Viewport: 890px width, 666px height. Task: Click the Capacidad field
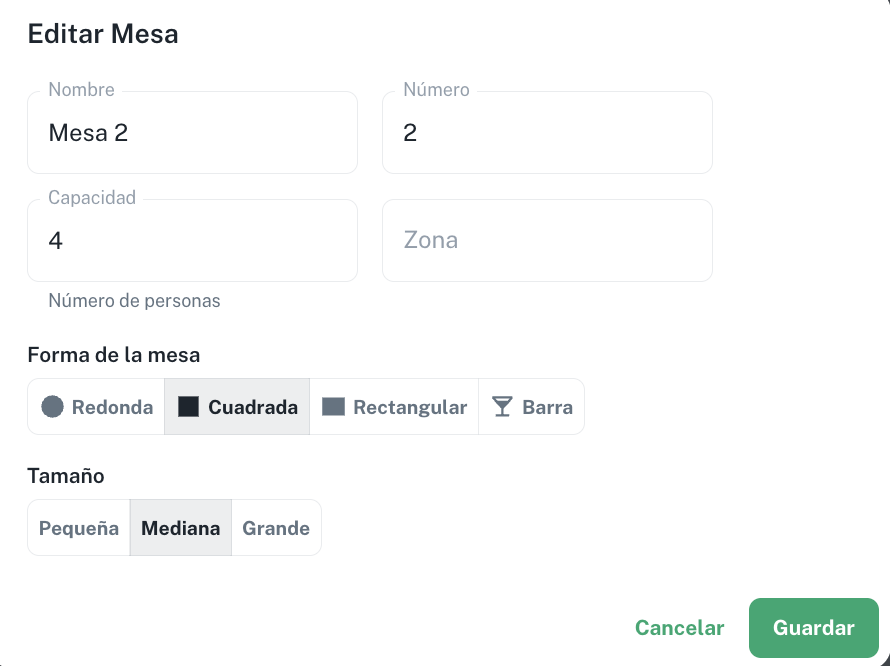[x=192, y=240]
